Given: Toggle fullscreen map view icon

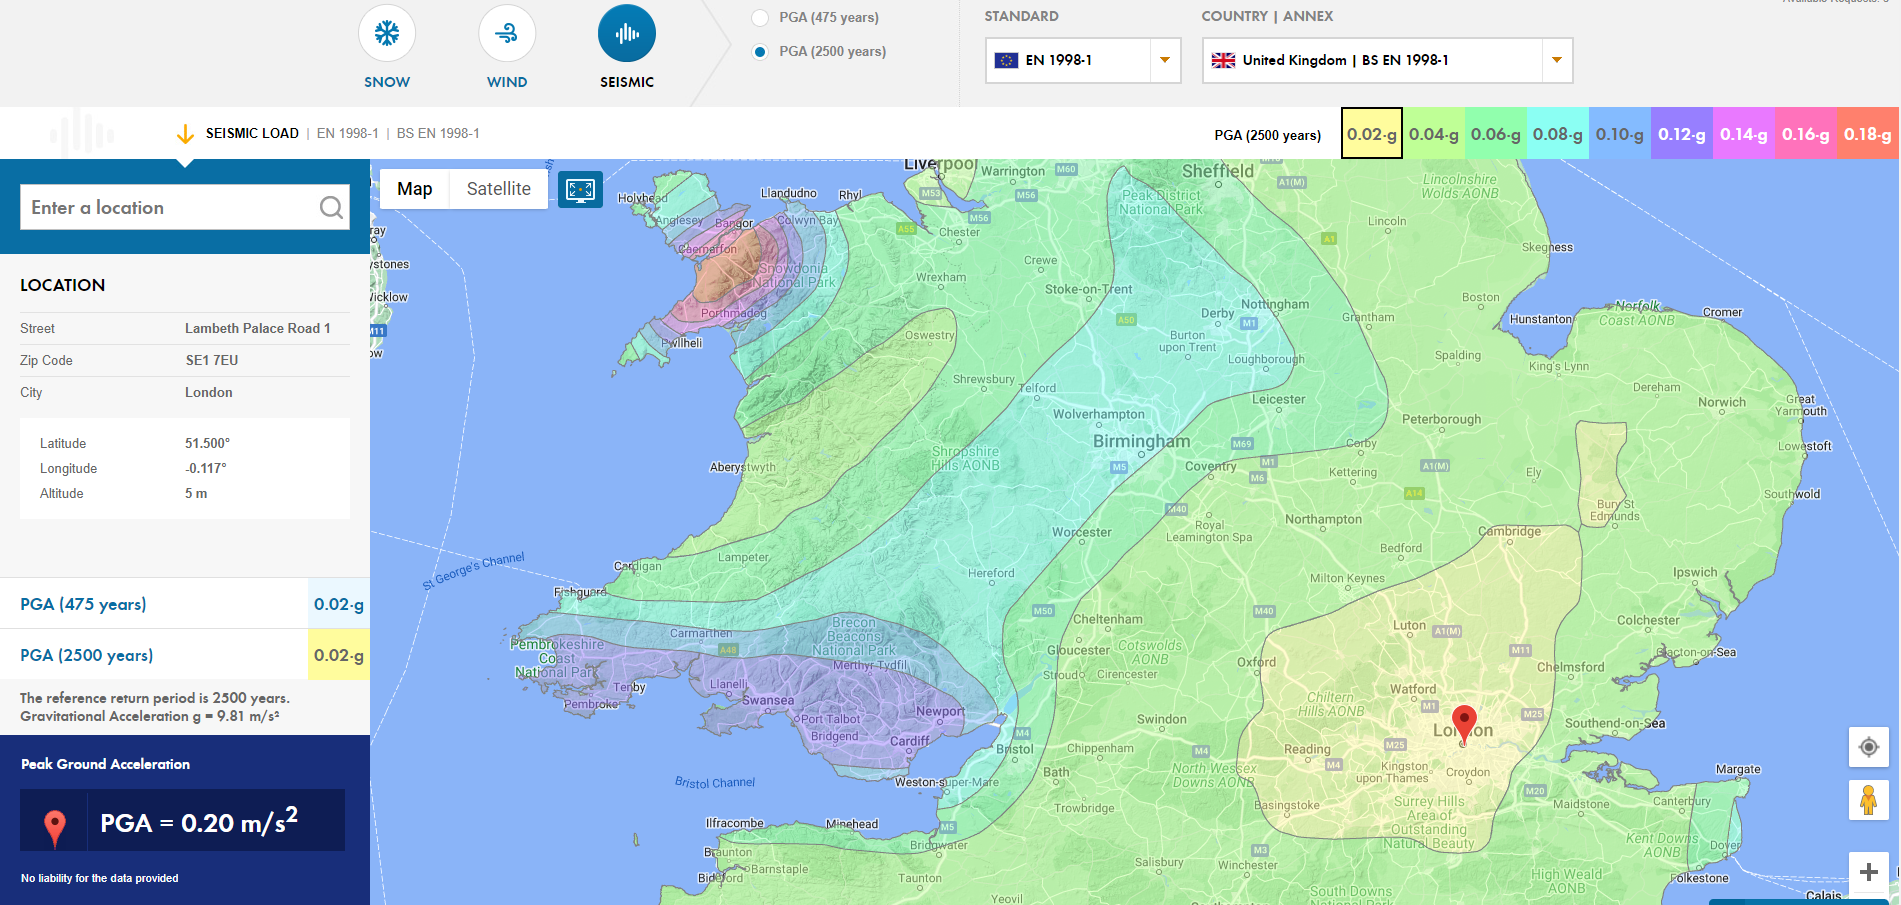Looking at the screenshot, I should pyautogui.click(x=580, y=189).
